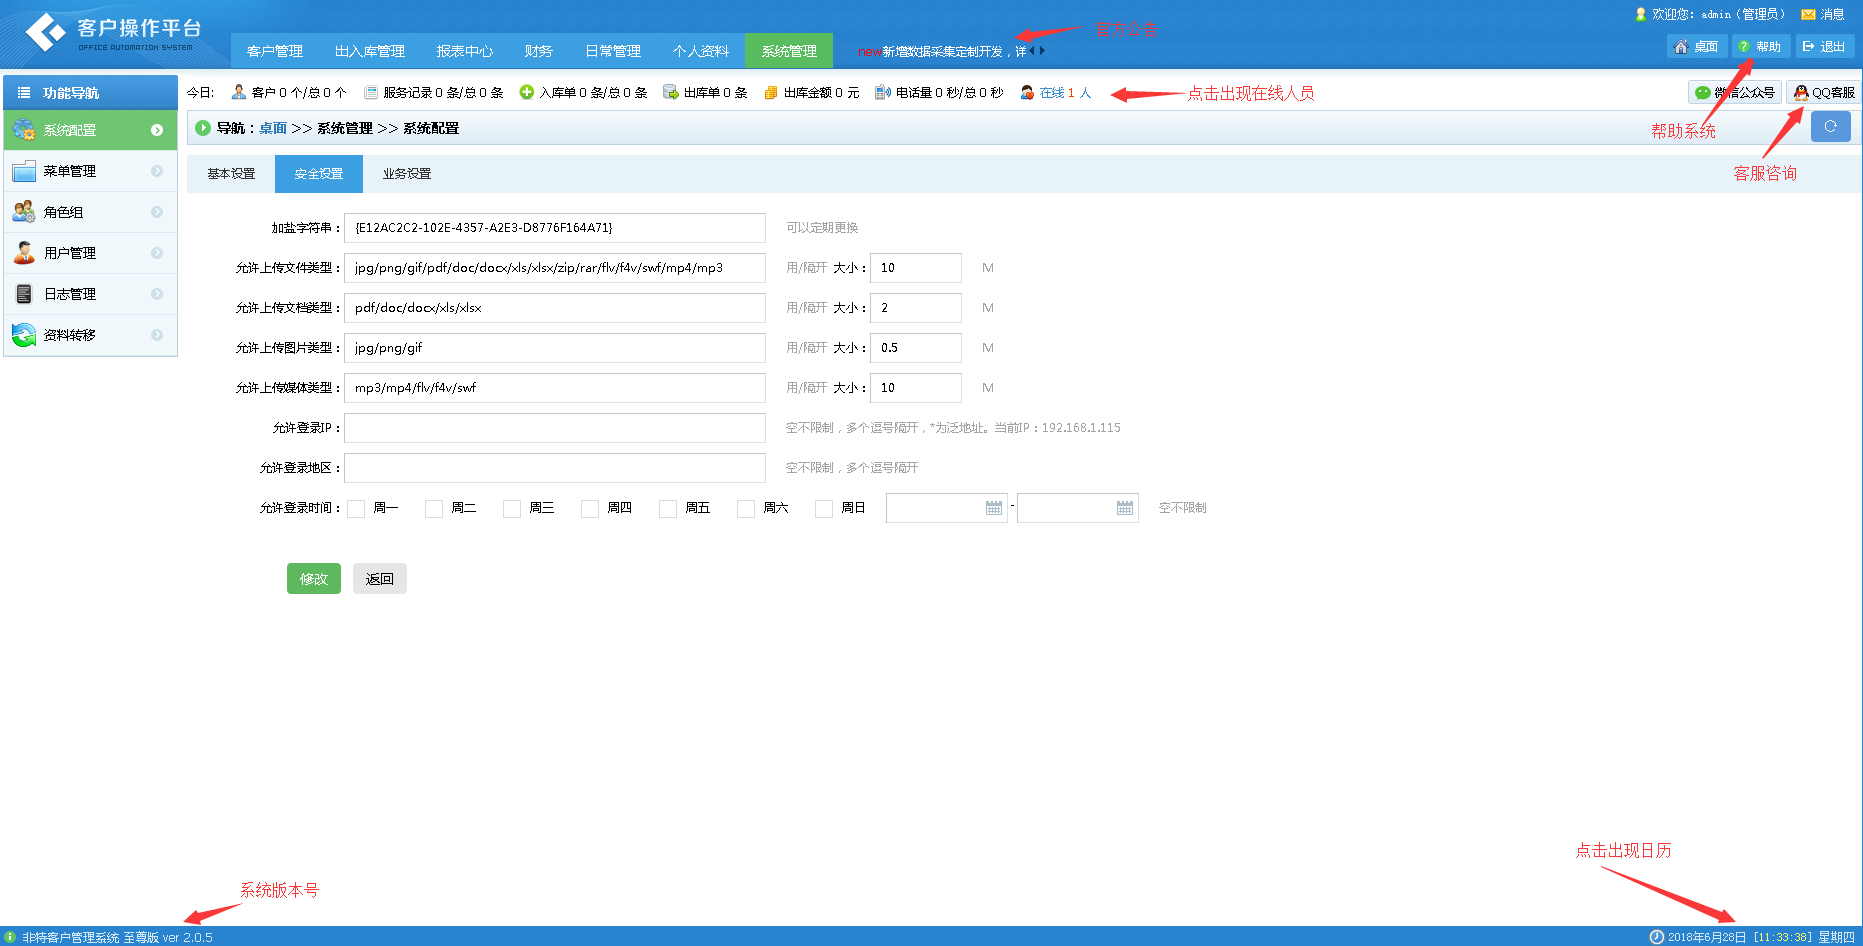
Task: Open the QQ客服 customer service icon
Action: pos(1801,93)
